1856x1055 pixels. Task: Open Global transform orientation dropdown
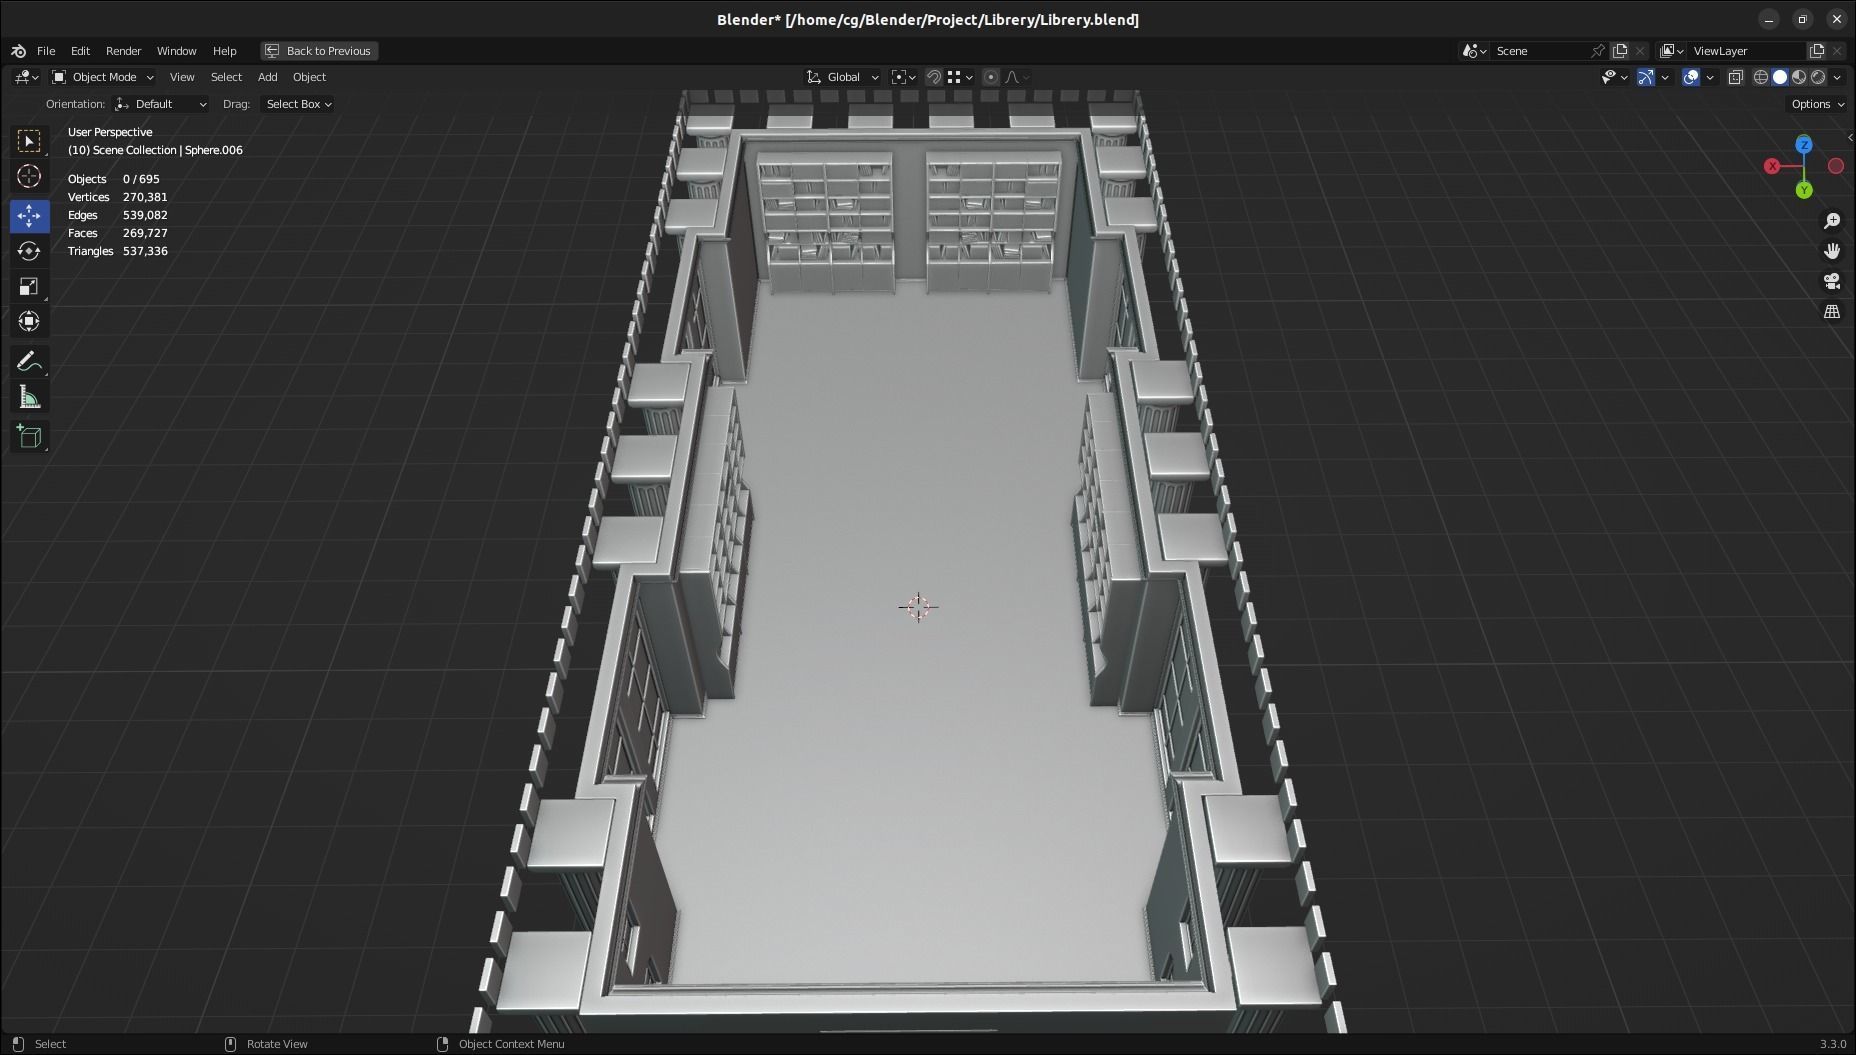[x=843, y=77]
